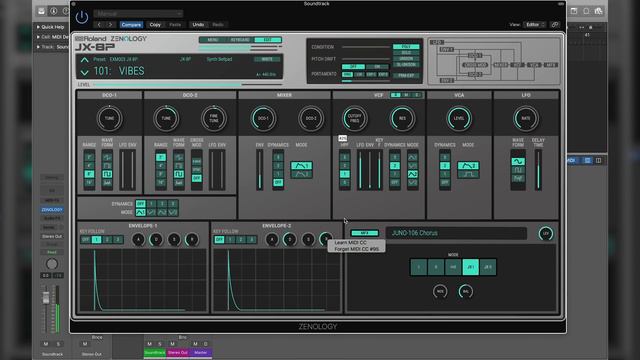This screenshot has width=640, height=360.
Task: Select previous tone with up chevron
Action: click(84, 60)
